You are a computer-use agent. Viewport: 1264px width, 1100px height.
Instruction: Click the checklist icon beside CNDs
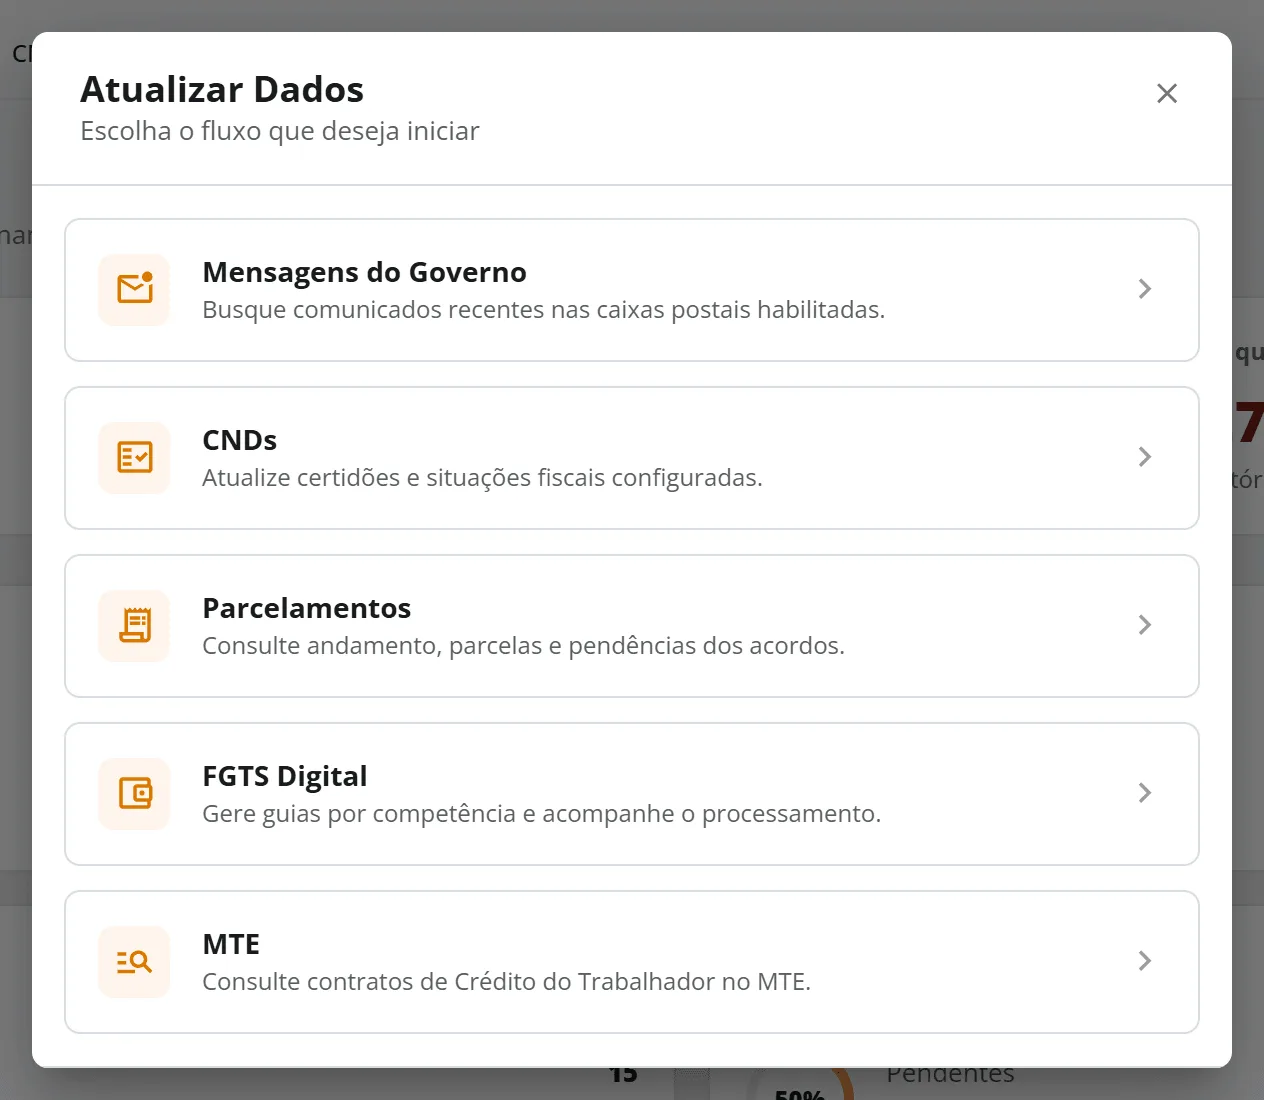[x=135, y=457]
